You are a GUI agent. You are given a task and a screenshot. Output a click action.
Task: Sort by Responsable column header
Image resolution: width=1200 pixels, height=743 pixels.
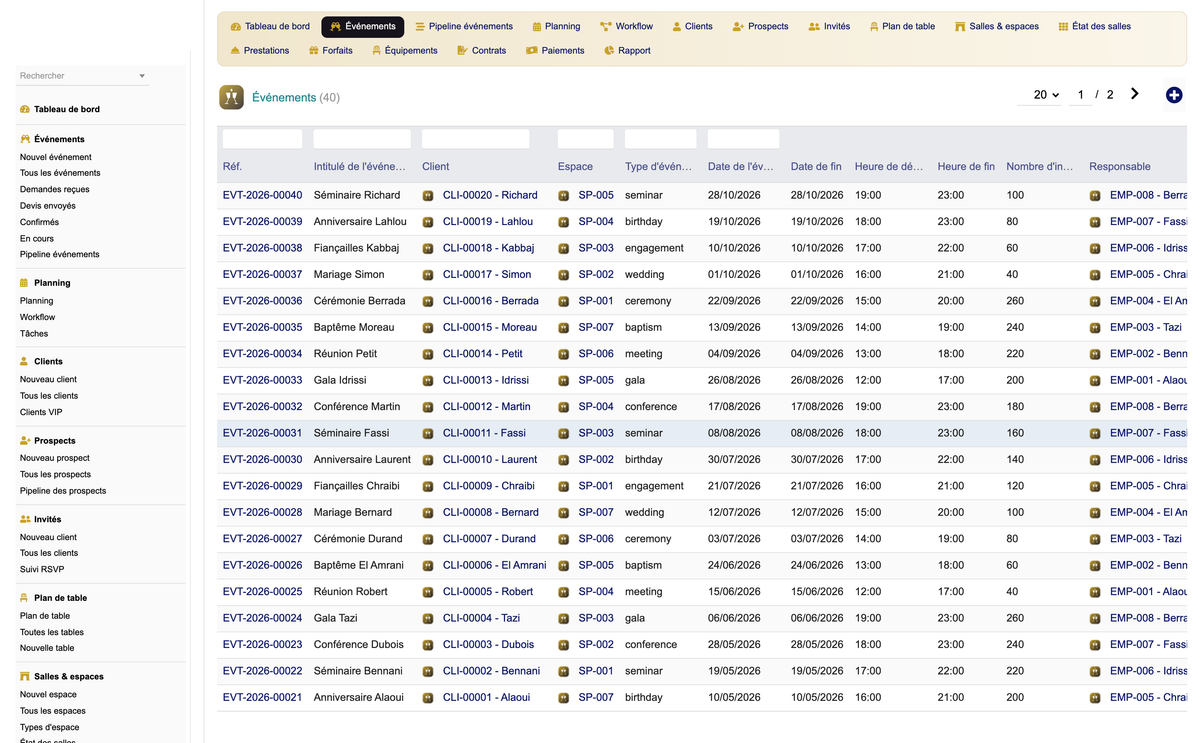1120,167
